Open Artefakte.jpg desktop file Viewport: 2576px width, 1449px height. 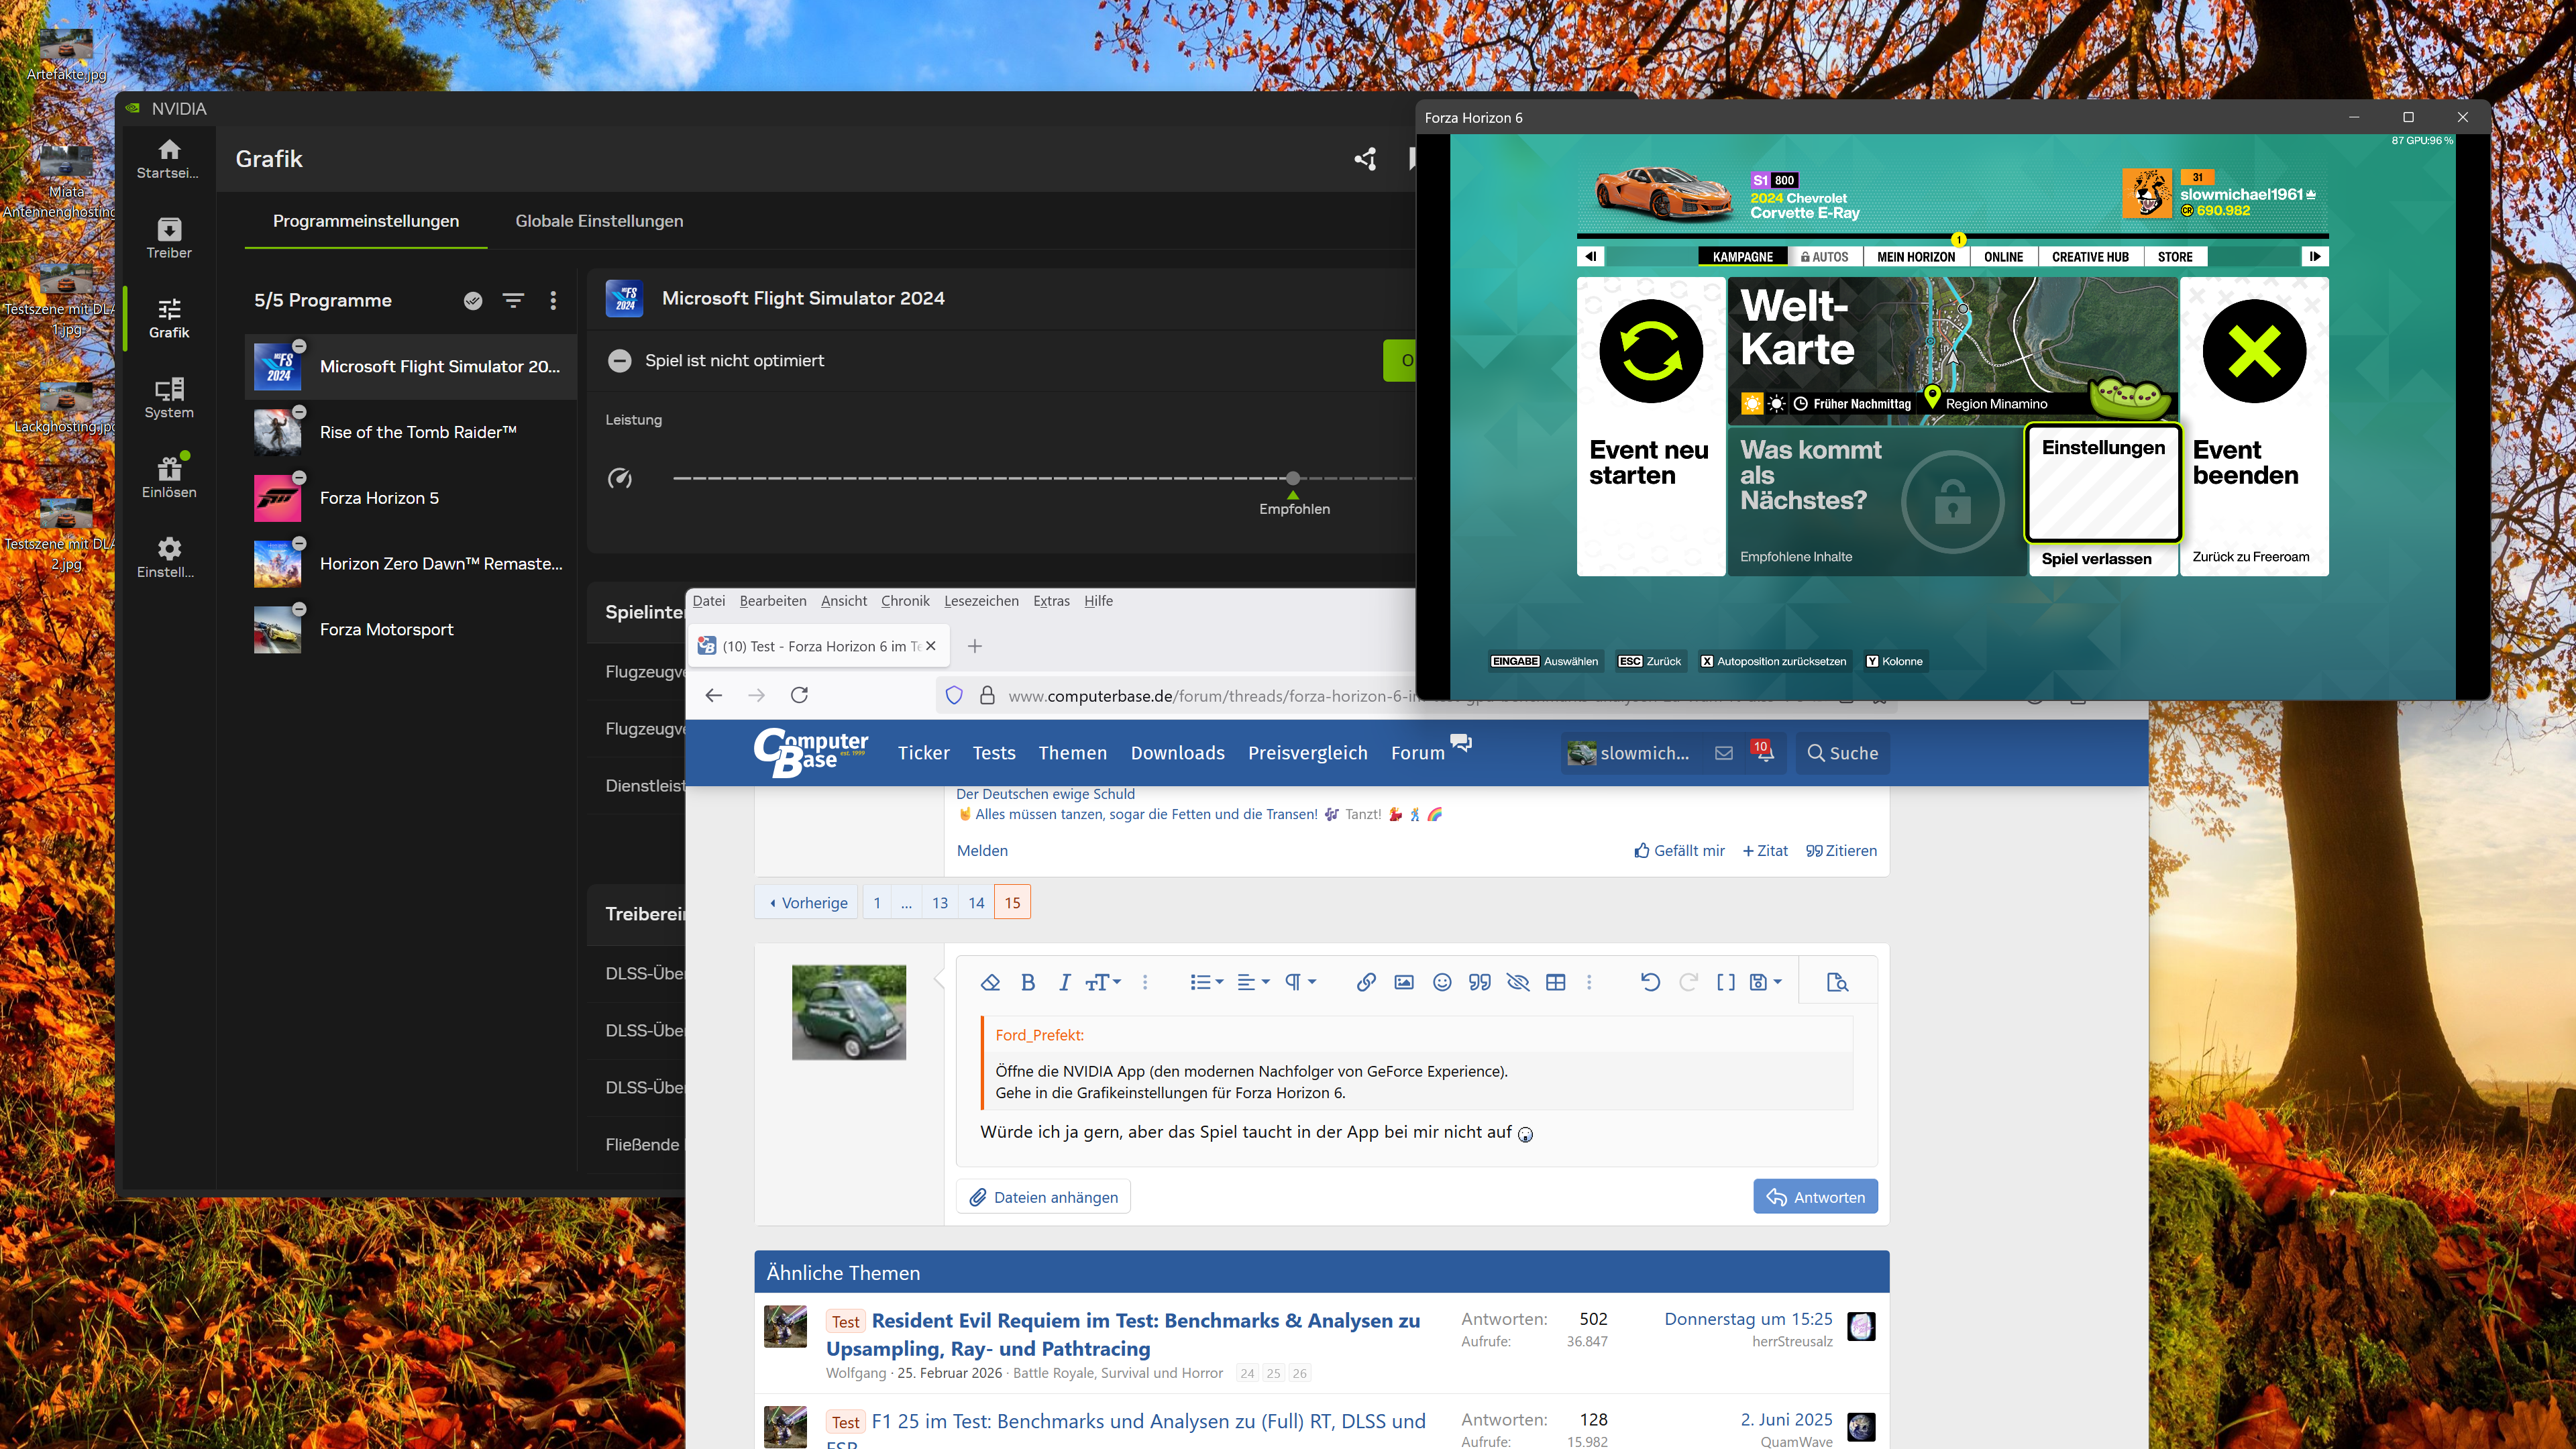(66, 55)
